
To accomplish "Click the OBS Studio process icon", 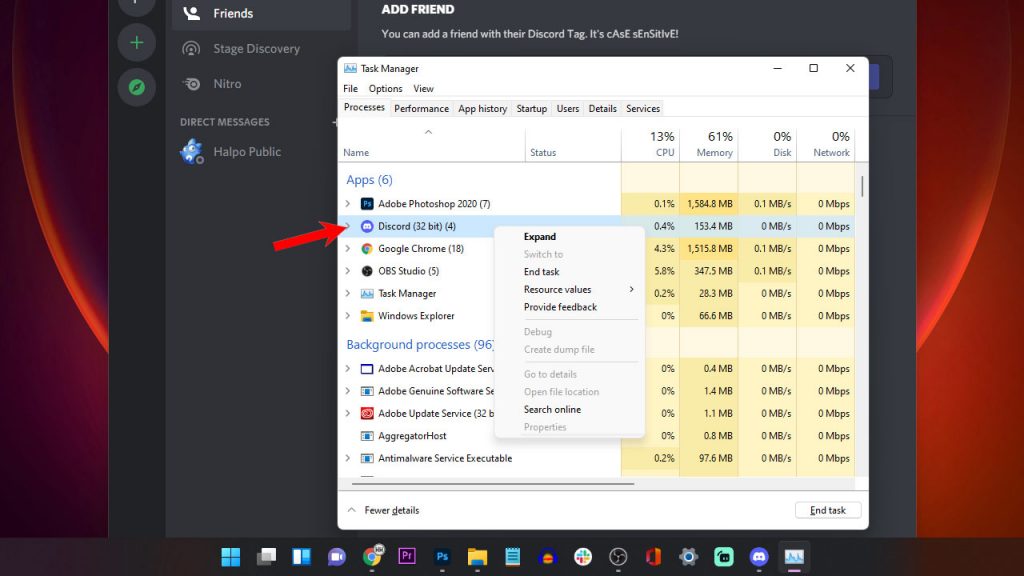I will pyautogui.click(x=367, y=271).
